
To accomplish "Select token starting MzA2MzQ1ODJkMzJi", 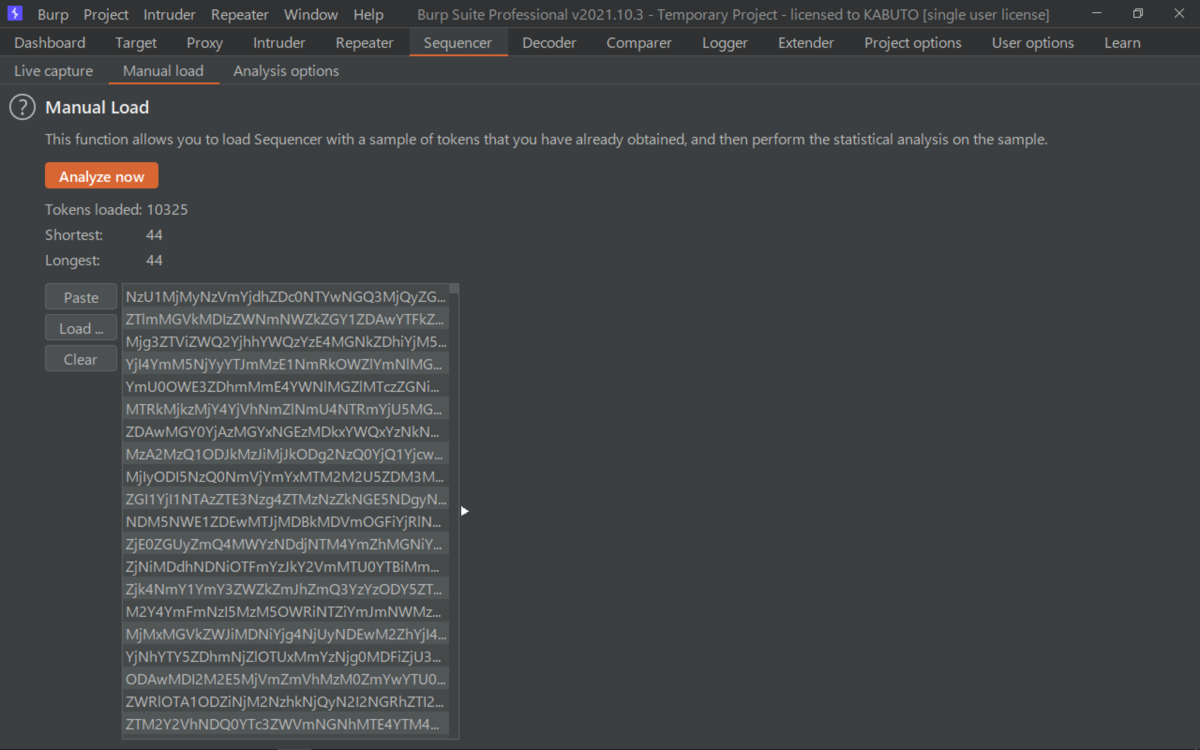I will [x=286, y=454].
